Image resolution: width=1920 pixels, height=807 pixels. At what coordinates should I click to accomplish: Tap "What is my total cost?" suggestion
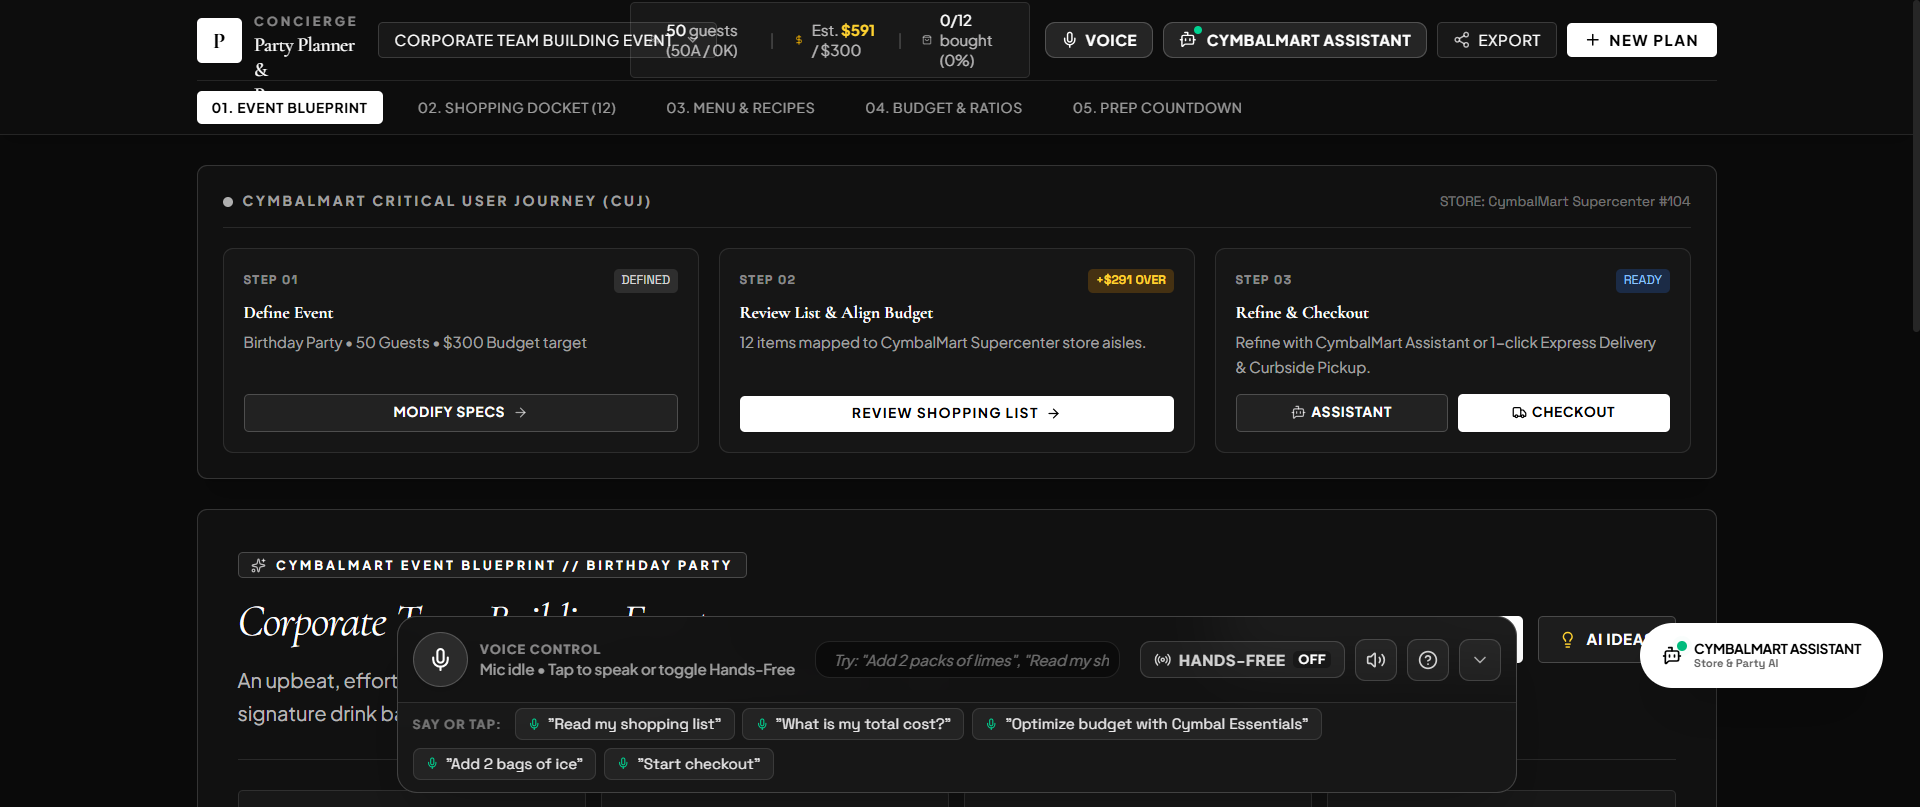click(854, 724)
